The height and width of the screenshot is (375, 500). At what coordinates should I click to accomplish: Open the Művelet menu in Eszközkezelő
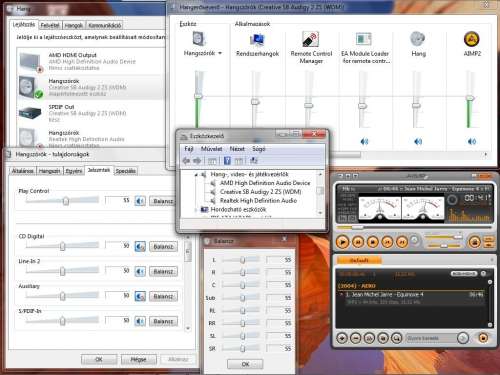pos(211,149)
